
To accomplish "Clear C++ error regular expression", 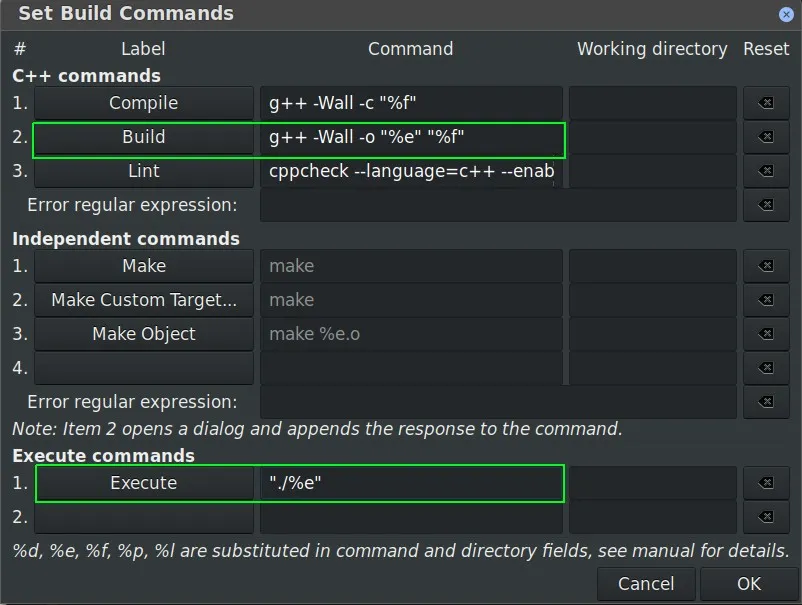I will pyautogui.click(x=766, y=205).
